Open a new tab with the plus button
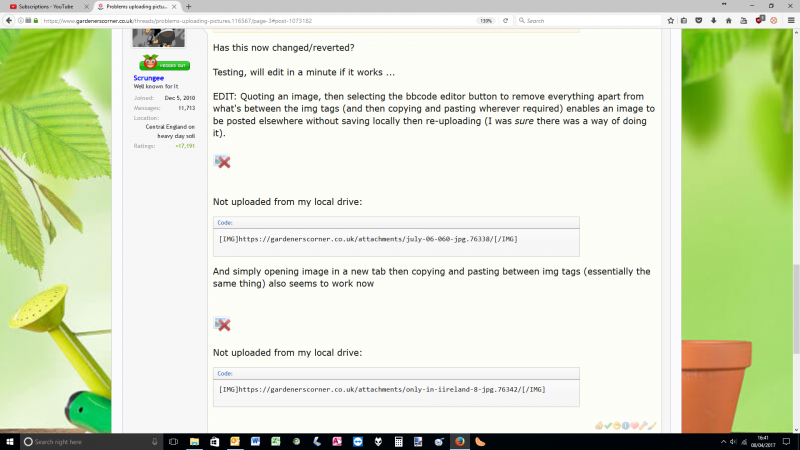Viewport: 800px width, 450px height. (188, 6)
